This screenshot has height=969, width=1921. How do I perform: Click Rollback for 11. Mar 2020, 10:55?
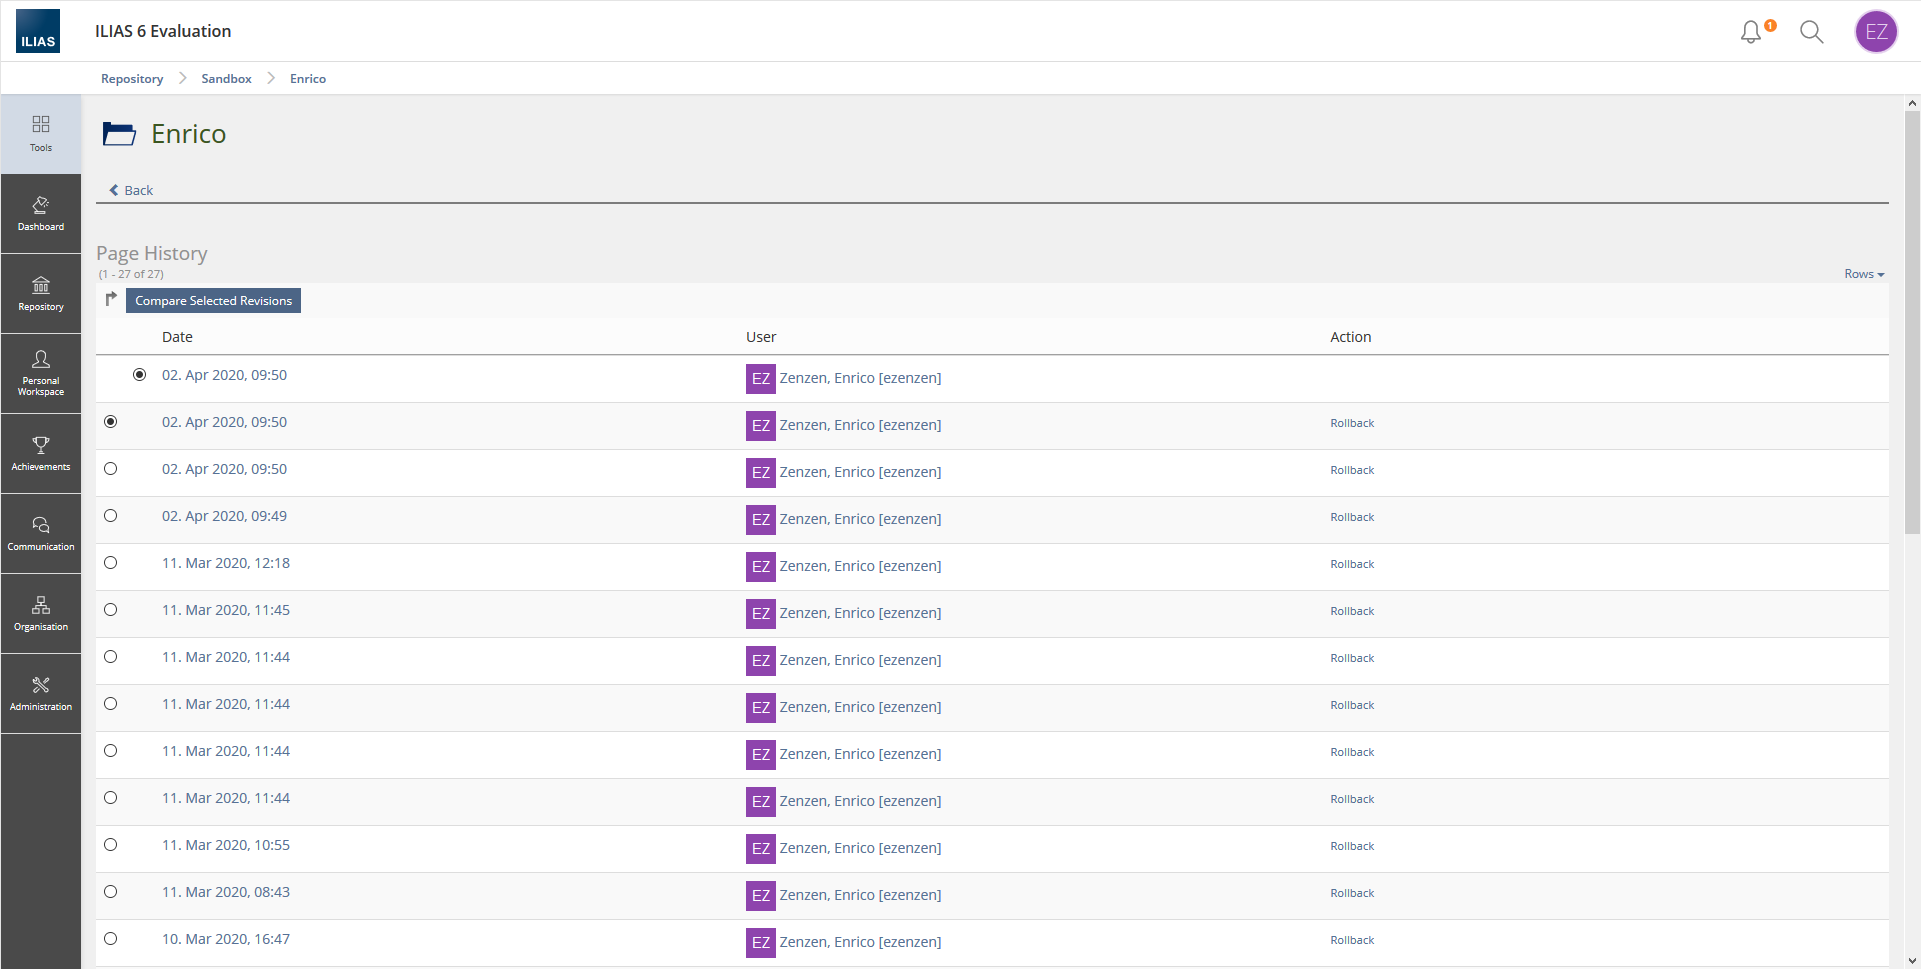1352,847
